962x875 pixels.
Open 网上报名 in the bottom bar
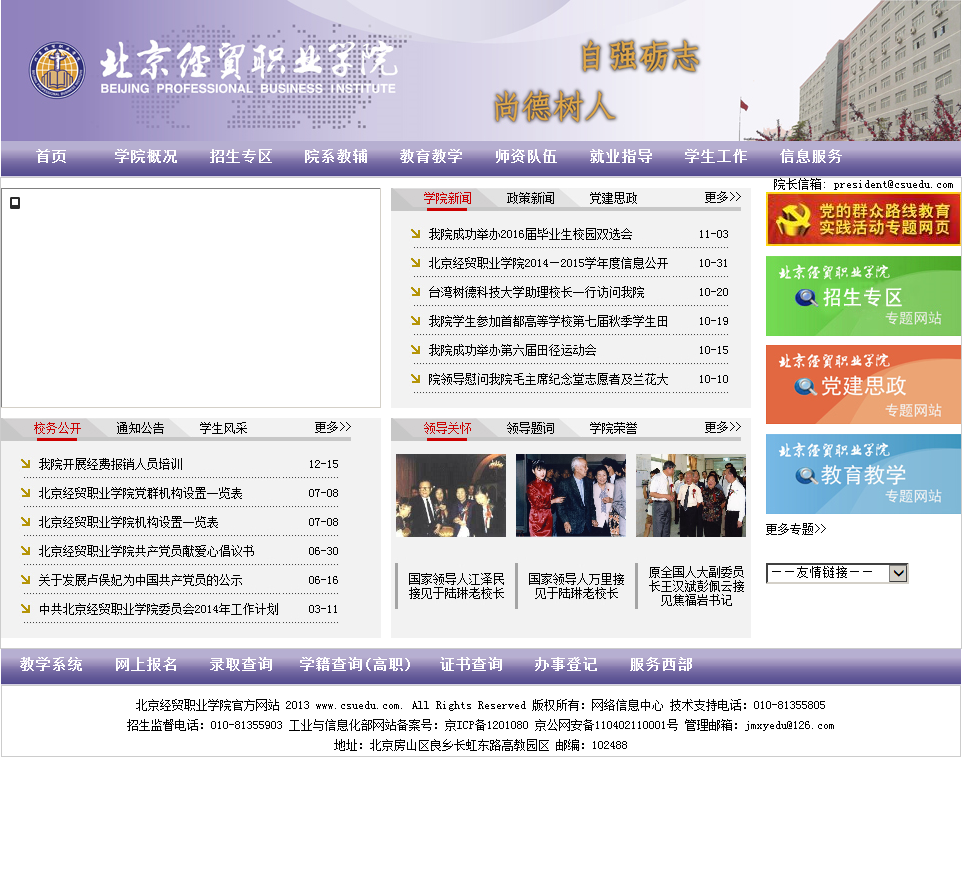click(x=146, y=665)
